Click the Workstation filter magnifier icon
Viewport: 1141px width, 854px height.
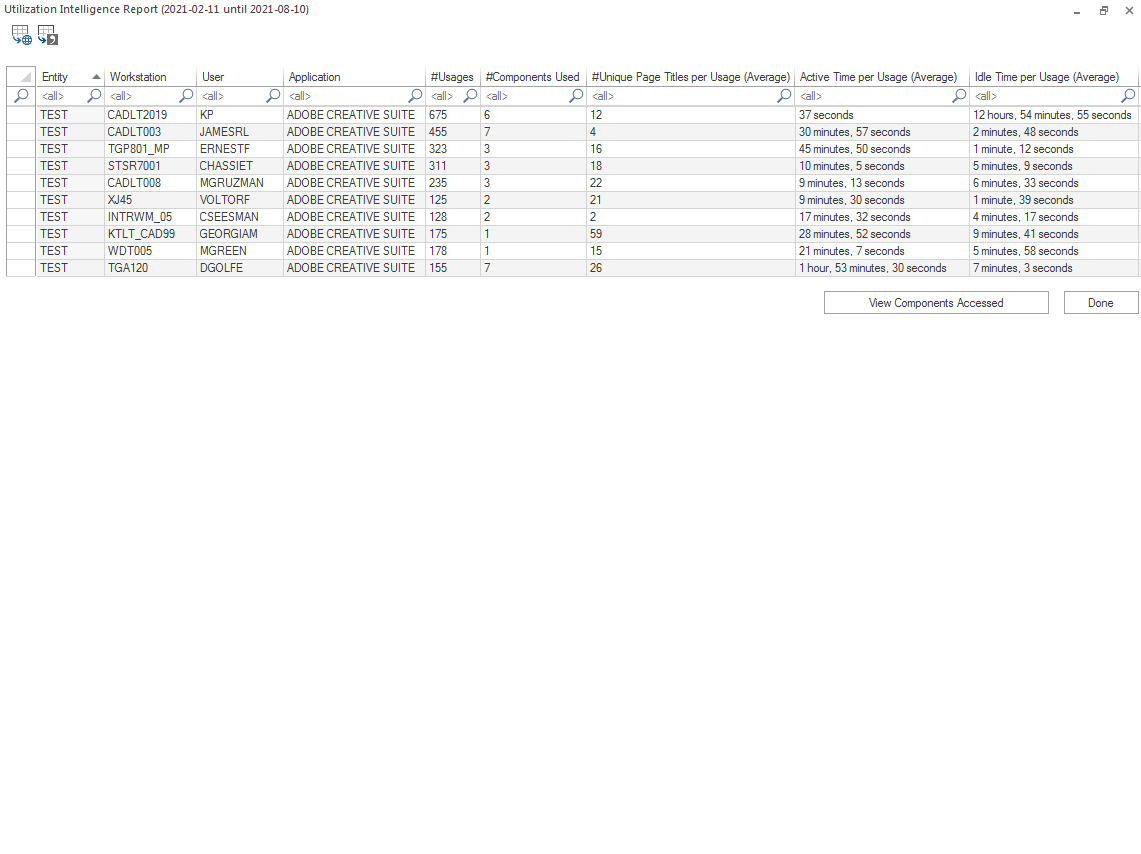(x=186, y=96)
